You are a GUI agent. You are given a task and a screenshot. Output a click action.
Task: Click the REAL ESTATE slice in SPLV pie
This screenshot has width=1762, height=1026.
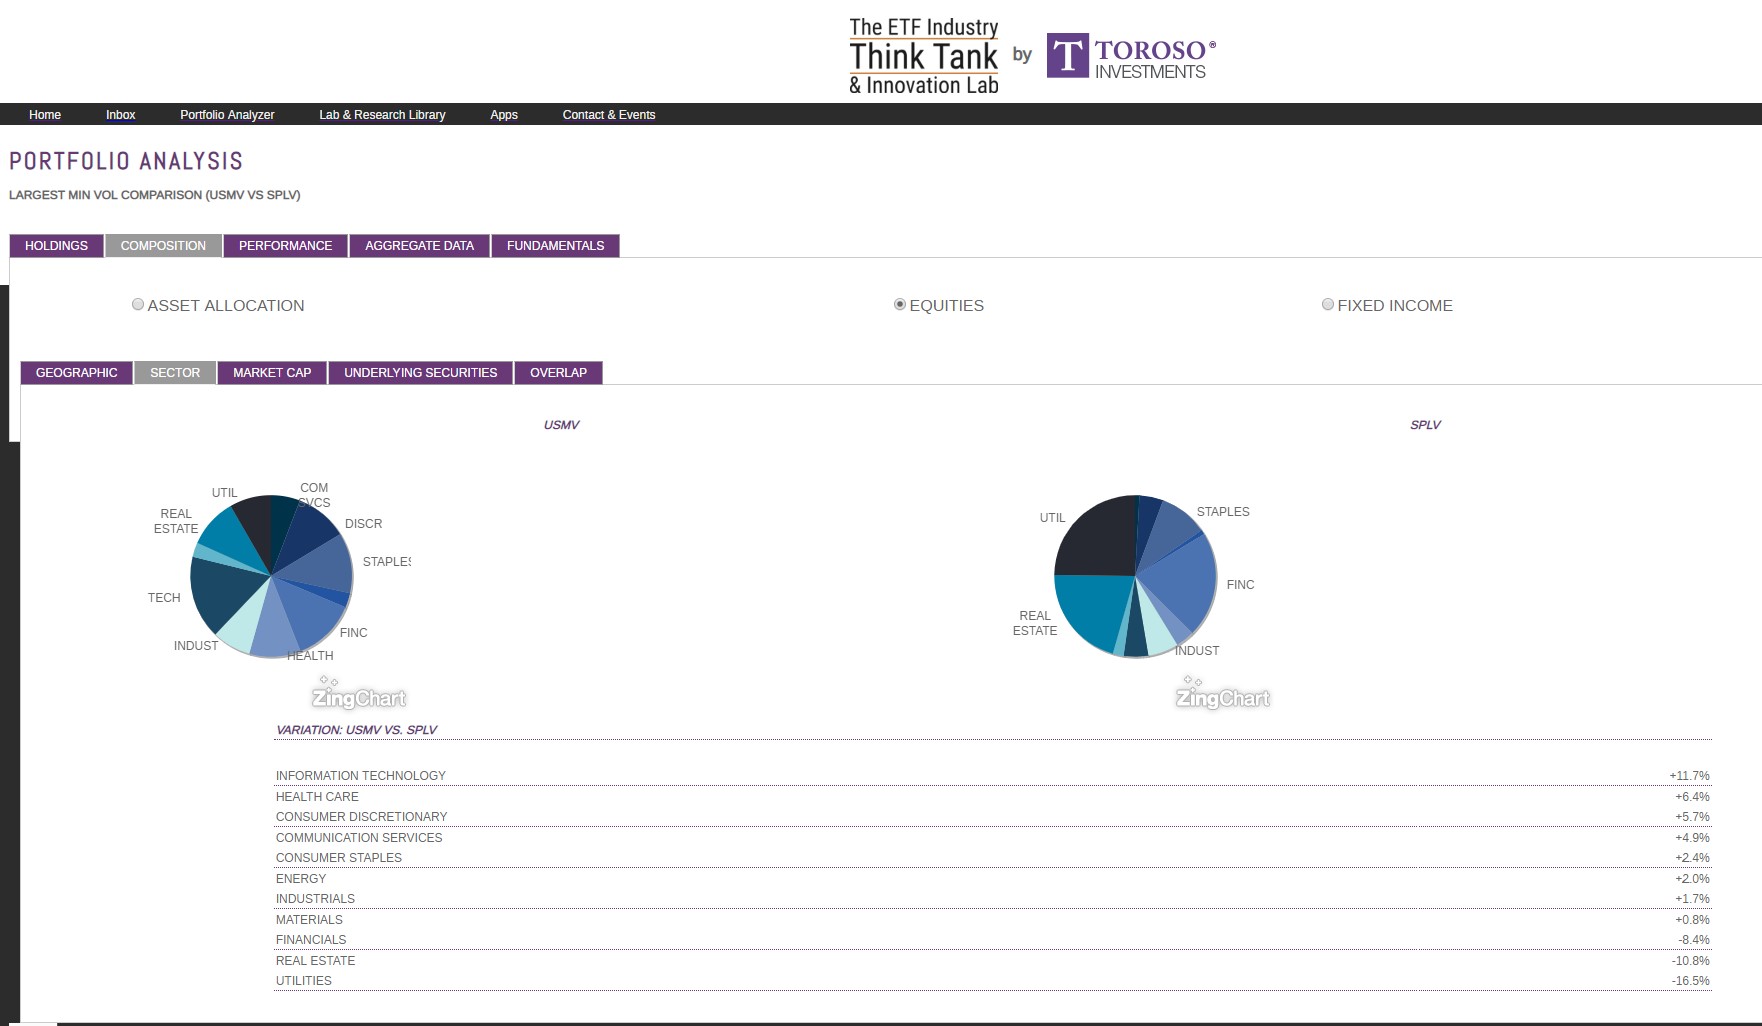[x=1092, y=608]
